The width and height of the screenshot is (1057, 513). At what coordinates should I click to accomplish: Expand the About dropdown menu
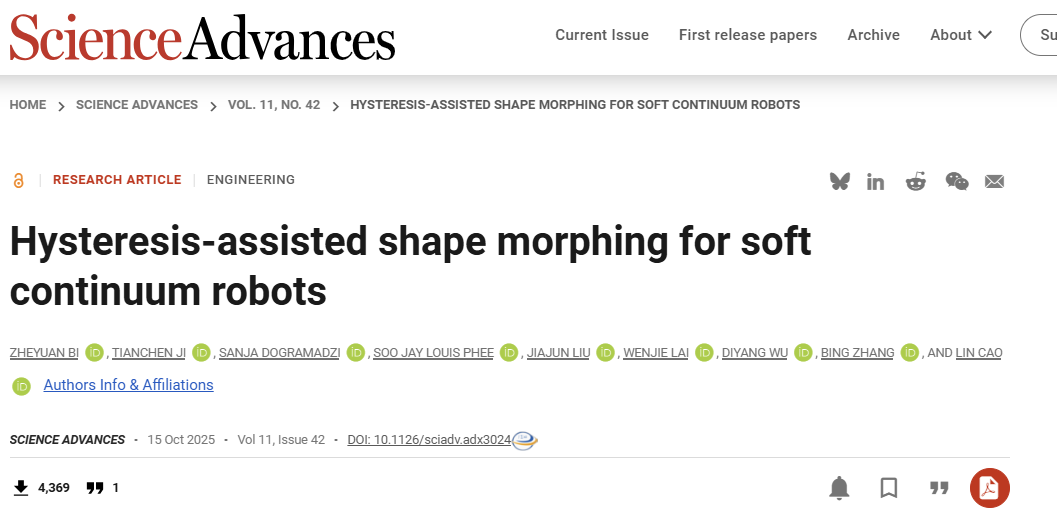(961, 35)
